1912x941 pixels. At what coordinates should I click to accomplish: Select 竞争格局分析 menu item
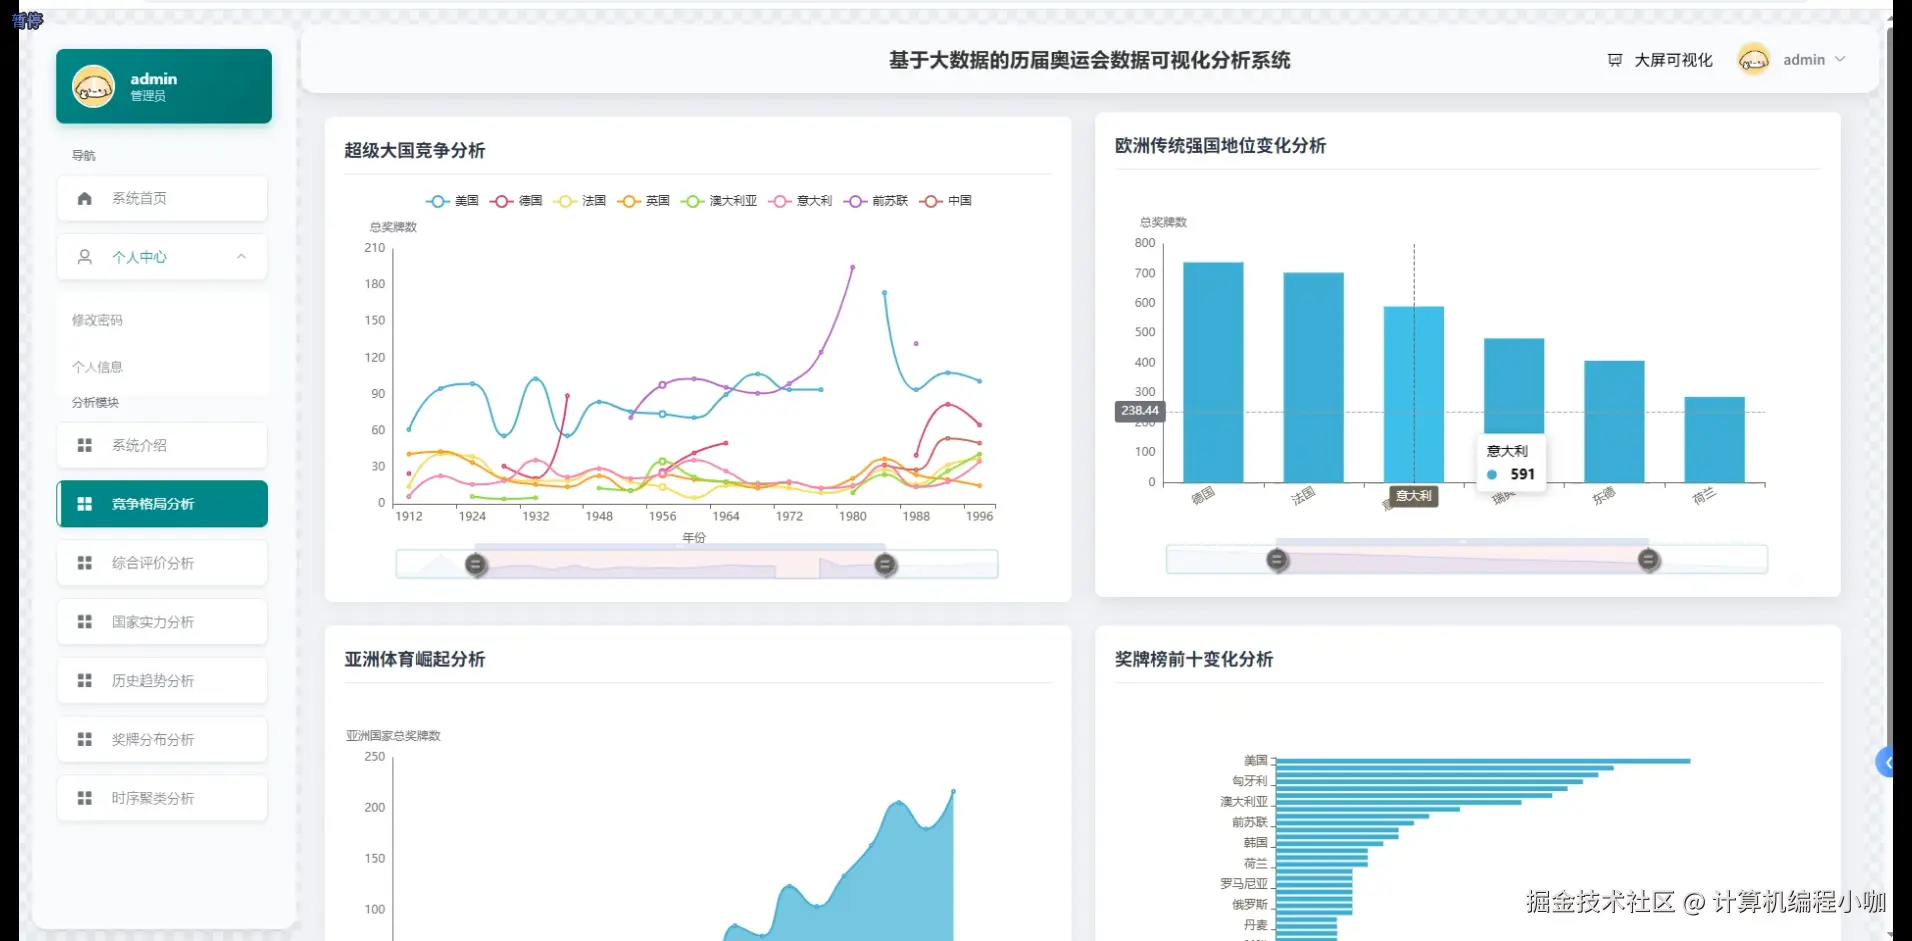(162, 504)
